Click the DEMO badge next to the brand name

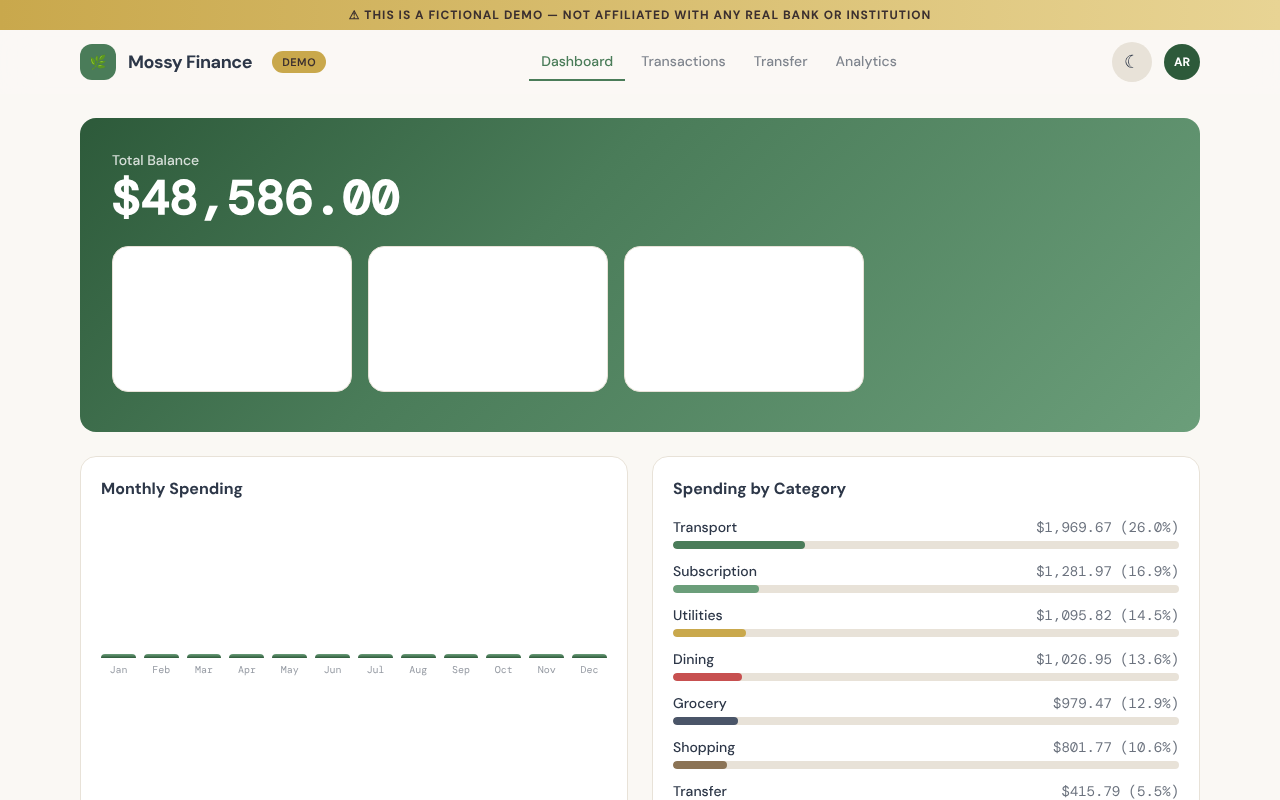point(299,62)
